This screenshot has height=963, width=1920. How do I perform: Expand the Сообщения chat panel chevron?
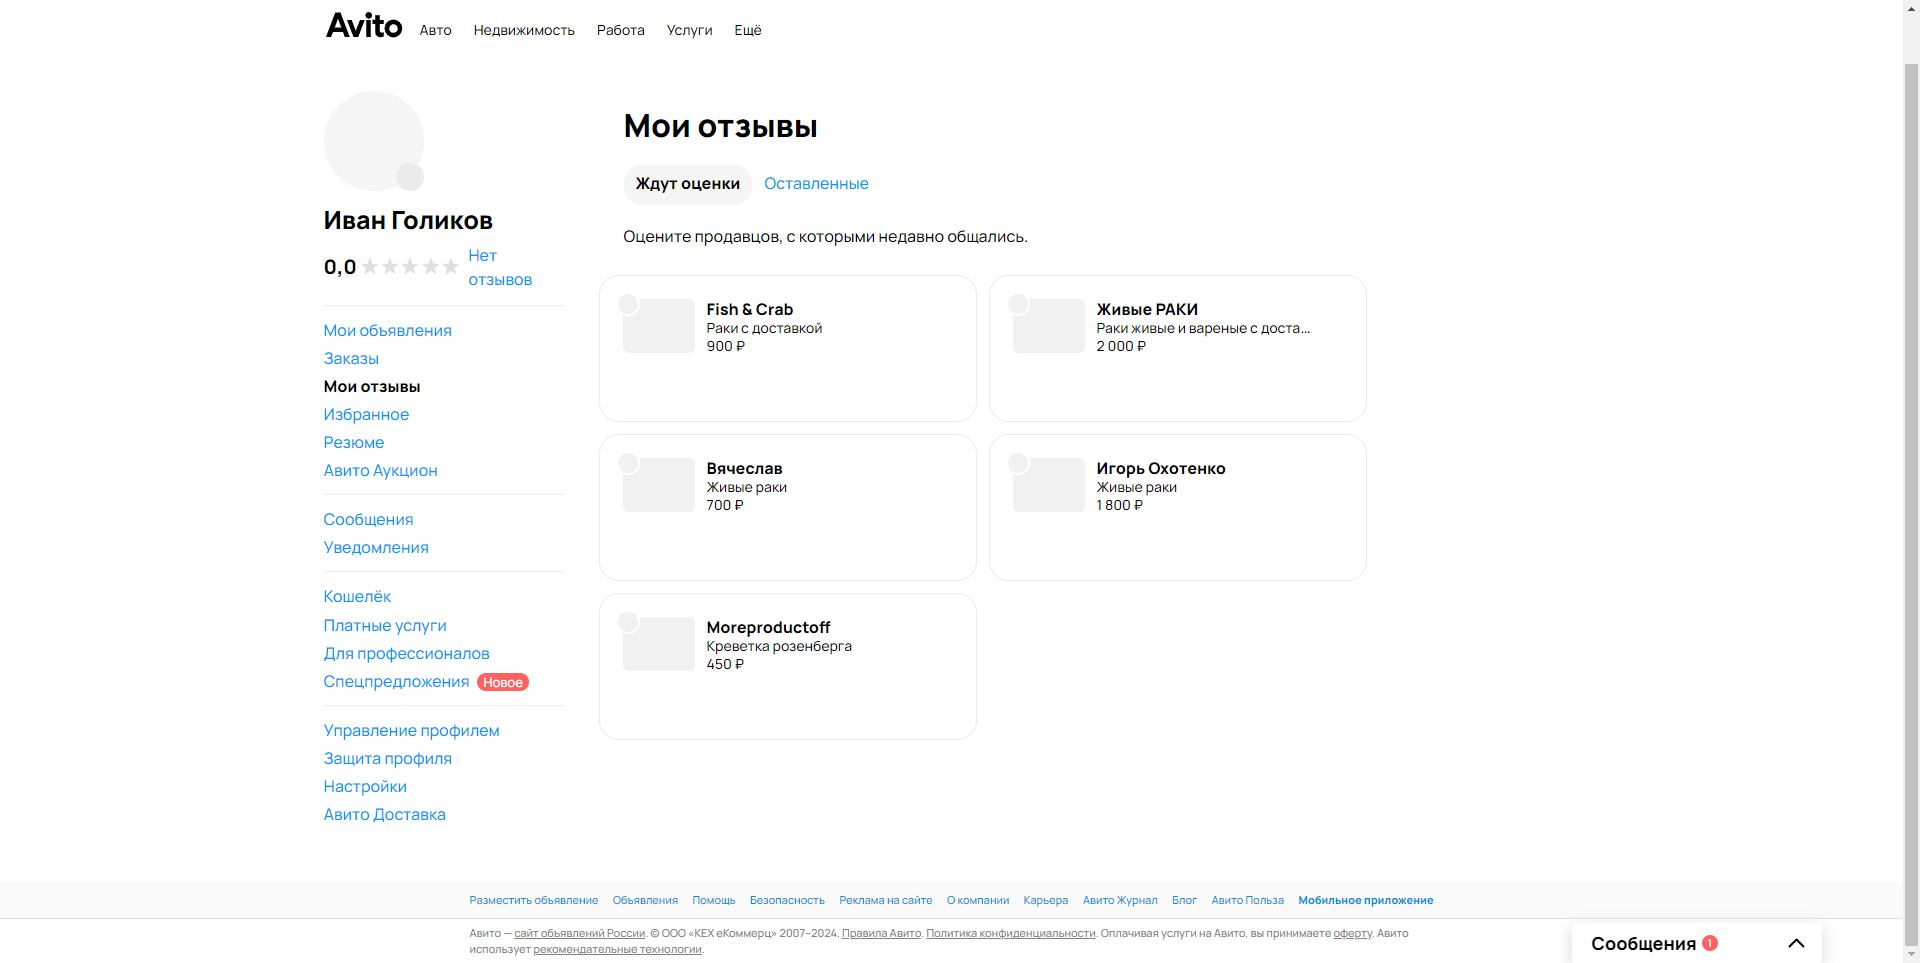[x=1796, y=943]
